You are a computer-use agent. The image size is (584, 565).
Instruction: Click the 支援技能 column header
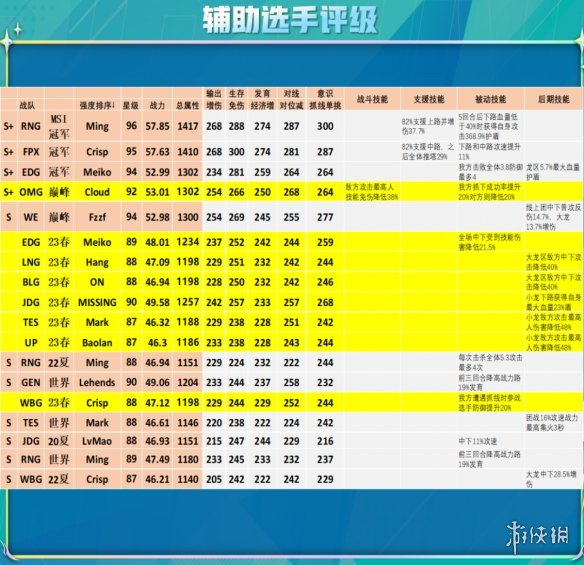click(x=429, y=99)
